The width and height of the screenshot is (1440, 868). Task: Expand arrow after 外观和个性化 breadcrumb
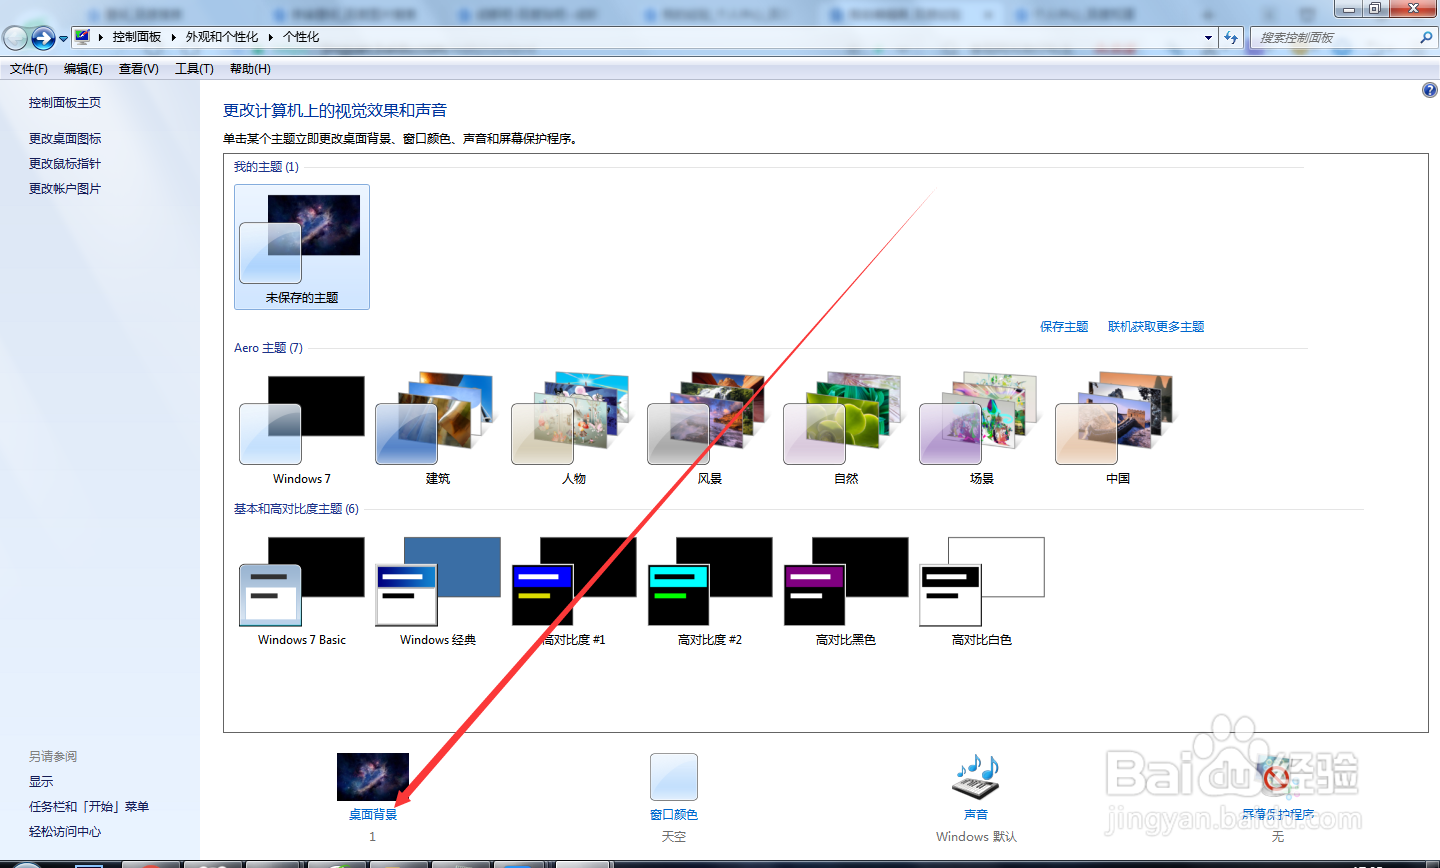270,37
